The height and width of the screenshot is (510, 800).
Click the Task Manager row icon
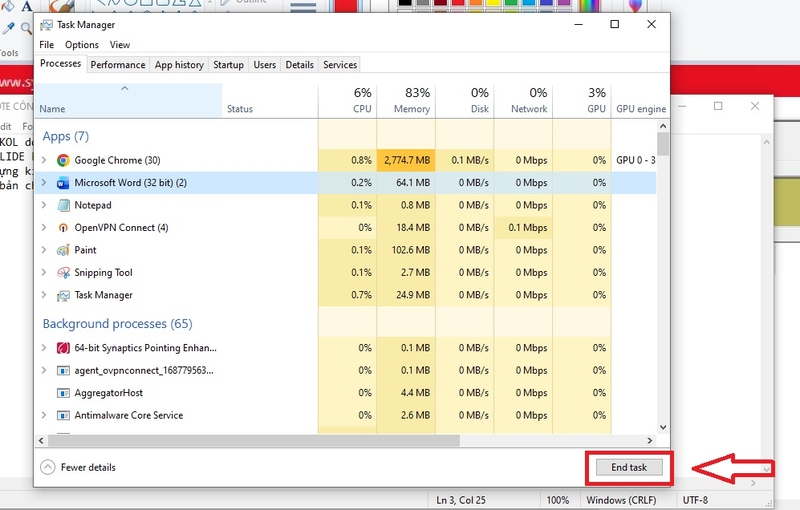63,295
